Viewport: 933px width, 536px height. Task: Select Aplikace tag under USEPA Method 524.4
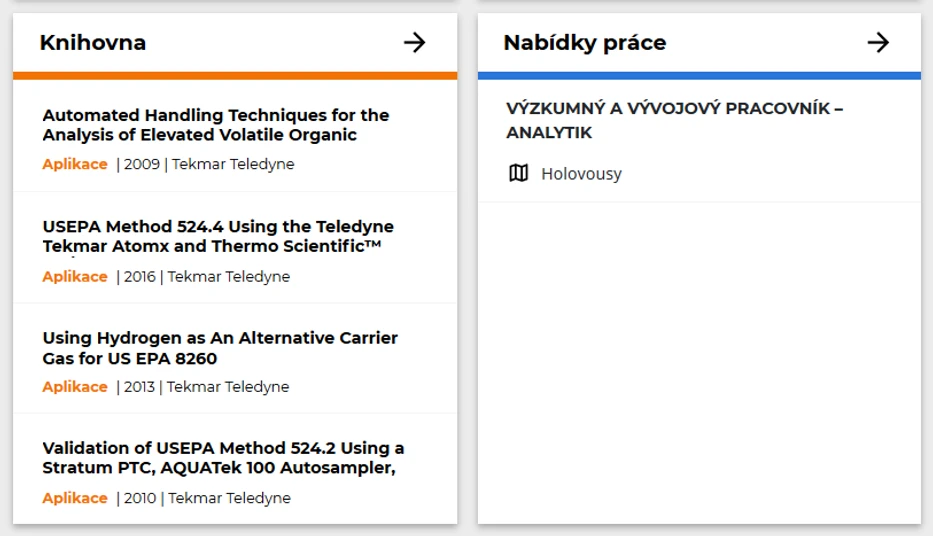click(75, 276)
